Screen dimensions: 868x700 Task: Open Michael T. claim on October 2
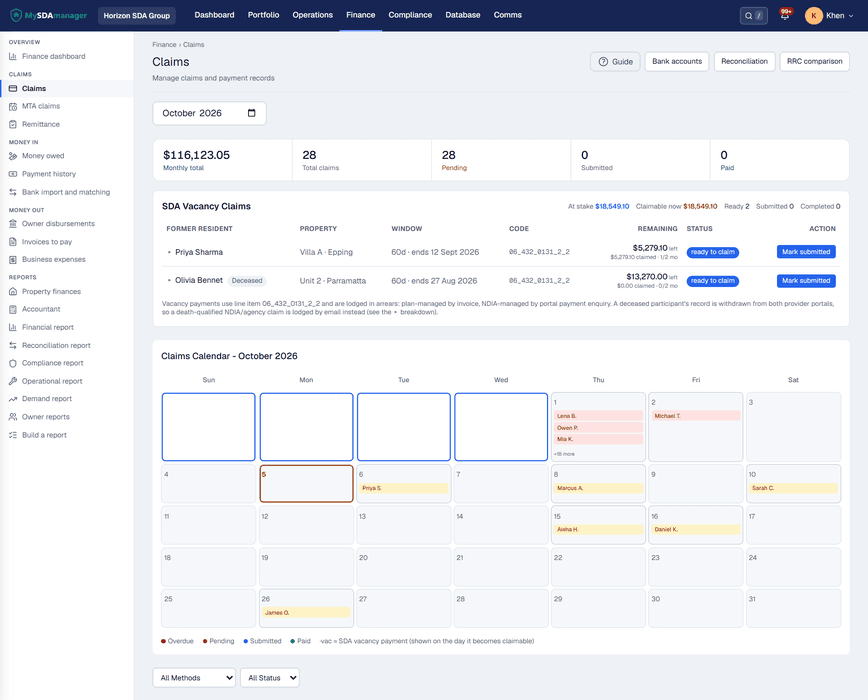pos(696,416)
